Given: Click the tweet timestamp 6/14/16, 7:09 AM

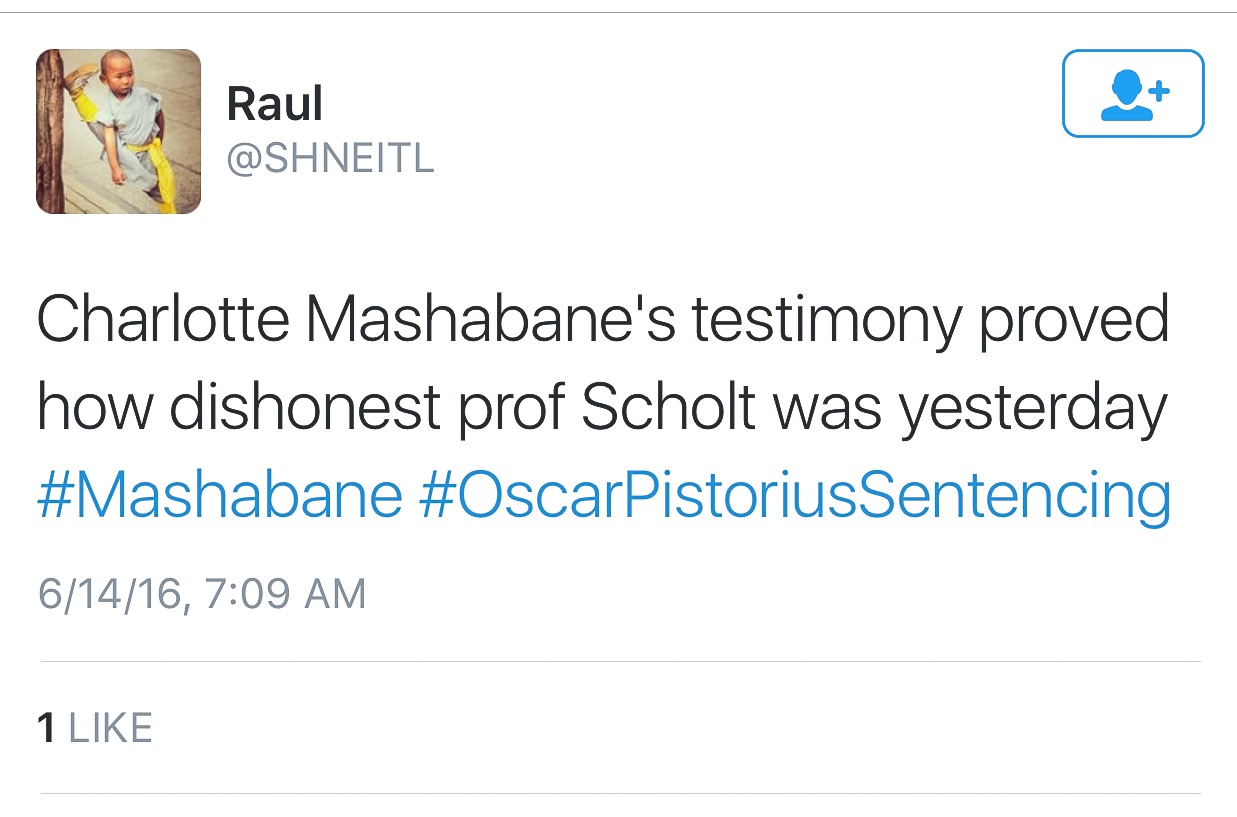Looking at the screenshot, I should 202,593.
